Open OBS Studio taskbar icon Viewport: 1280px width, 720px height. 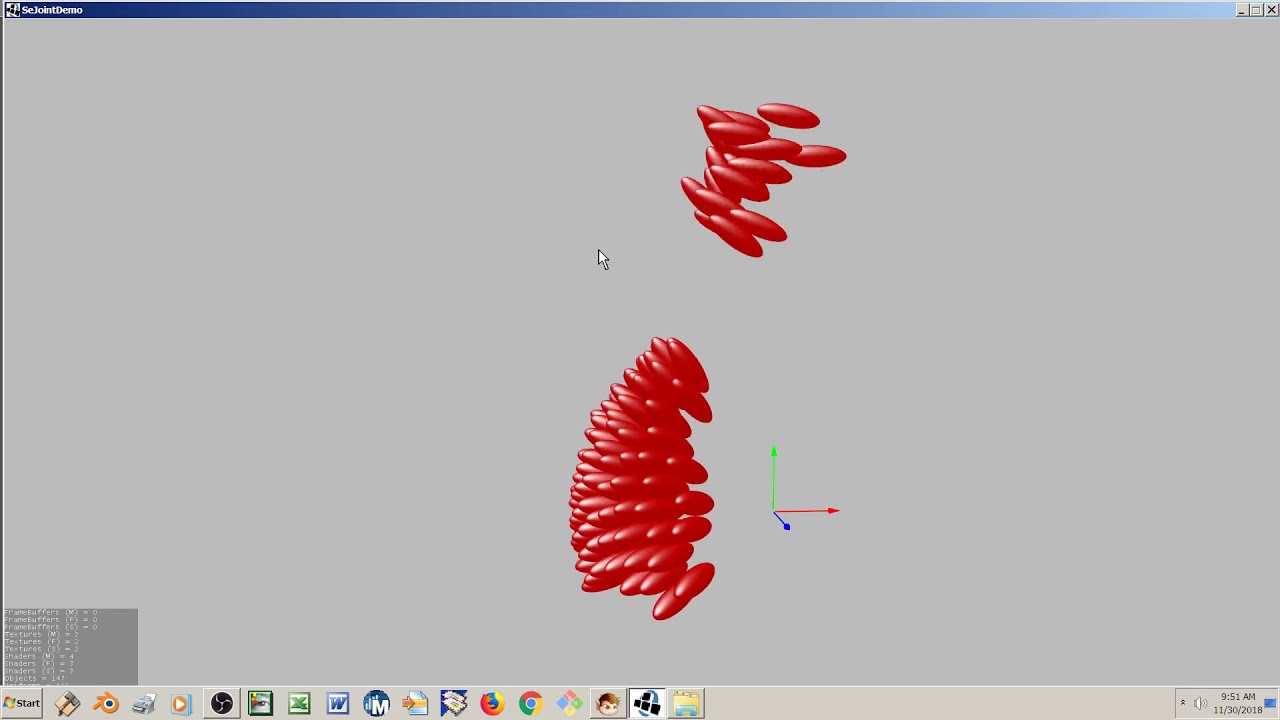point(221,704)
